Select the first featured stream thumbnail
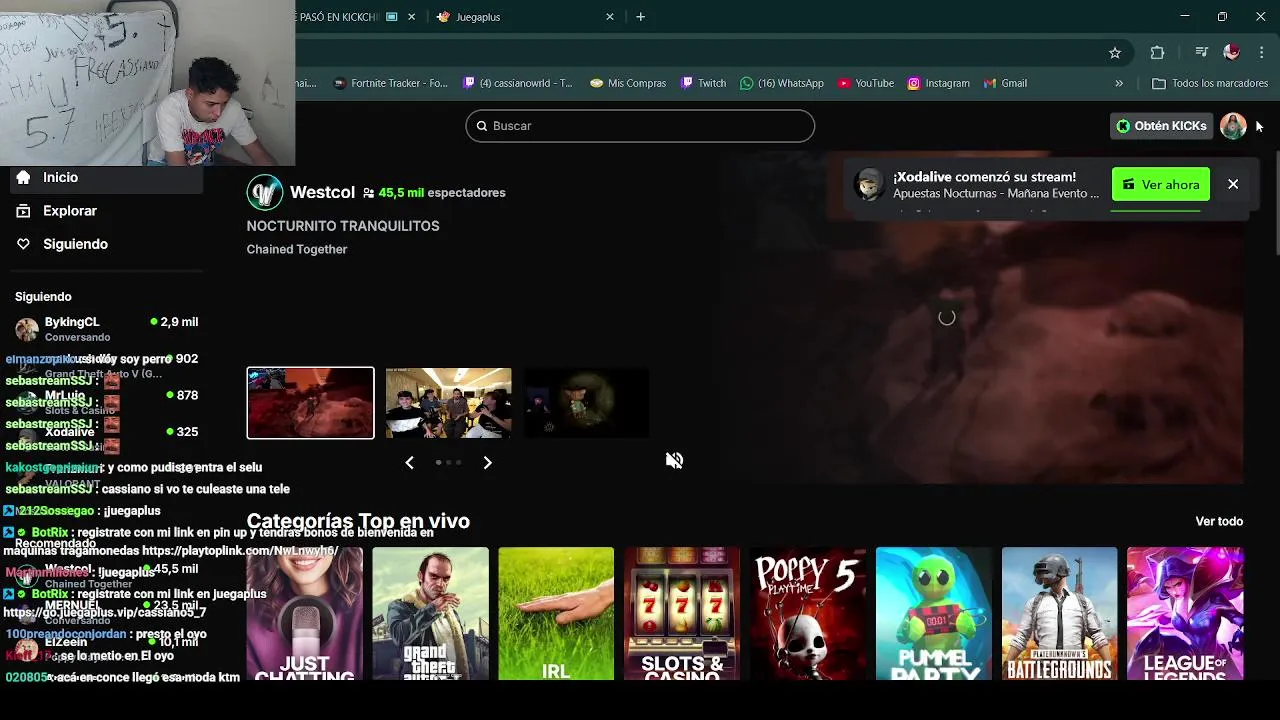Screen dimensions: 1280x720 [x=311, y=403]
